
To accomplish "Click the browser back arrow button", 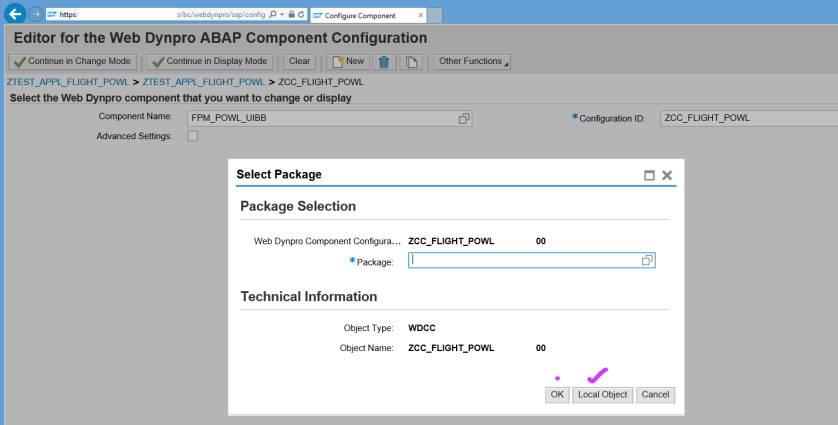I will pos(15,14).
